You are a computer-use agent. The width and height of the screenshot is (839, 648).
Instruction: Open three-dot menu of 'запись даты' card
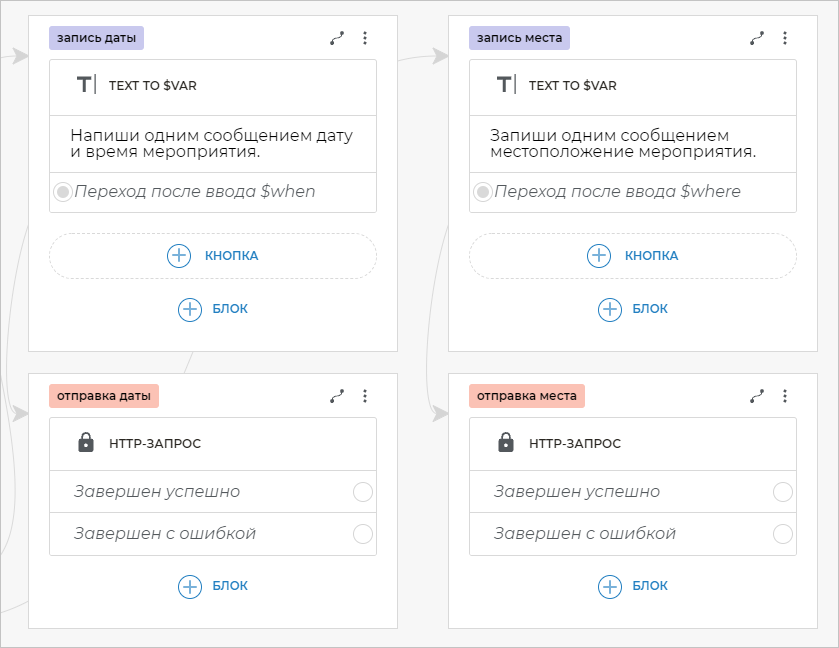[365, 38]
